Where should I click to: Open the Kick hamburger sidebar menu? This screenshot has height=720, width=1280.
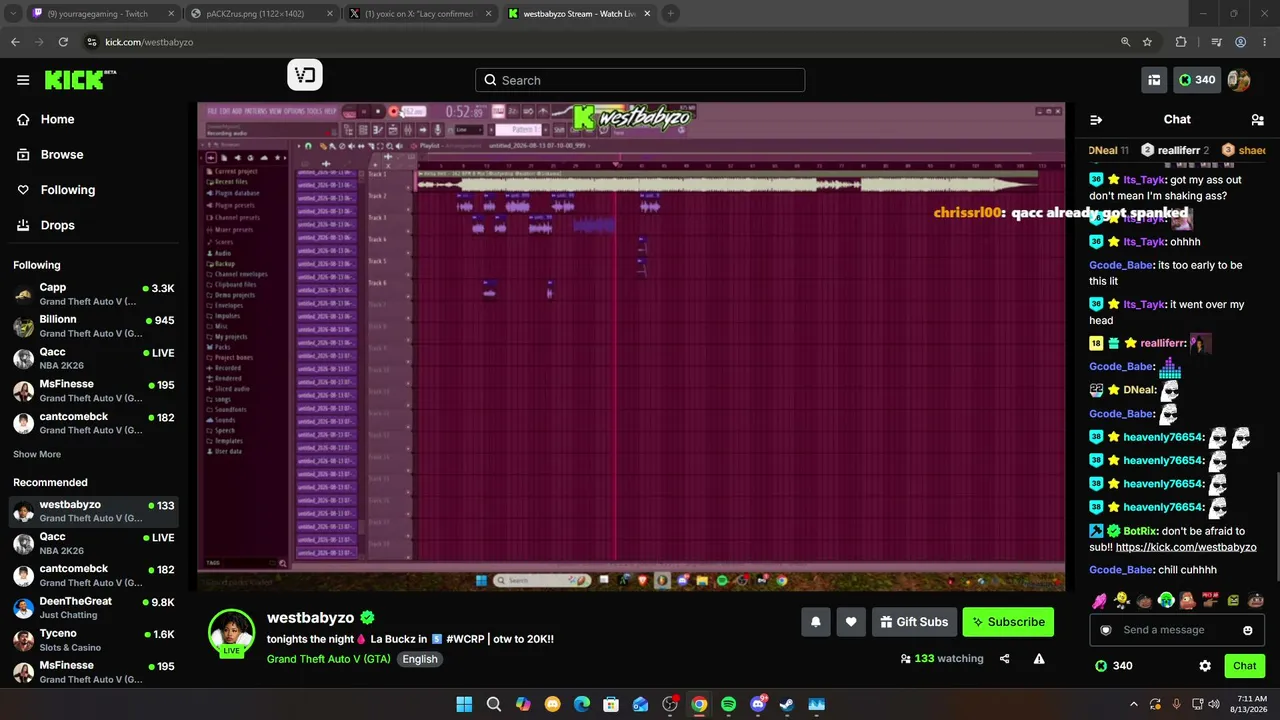(x=23, y=80)
